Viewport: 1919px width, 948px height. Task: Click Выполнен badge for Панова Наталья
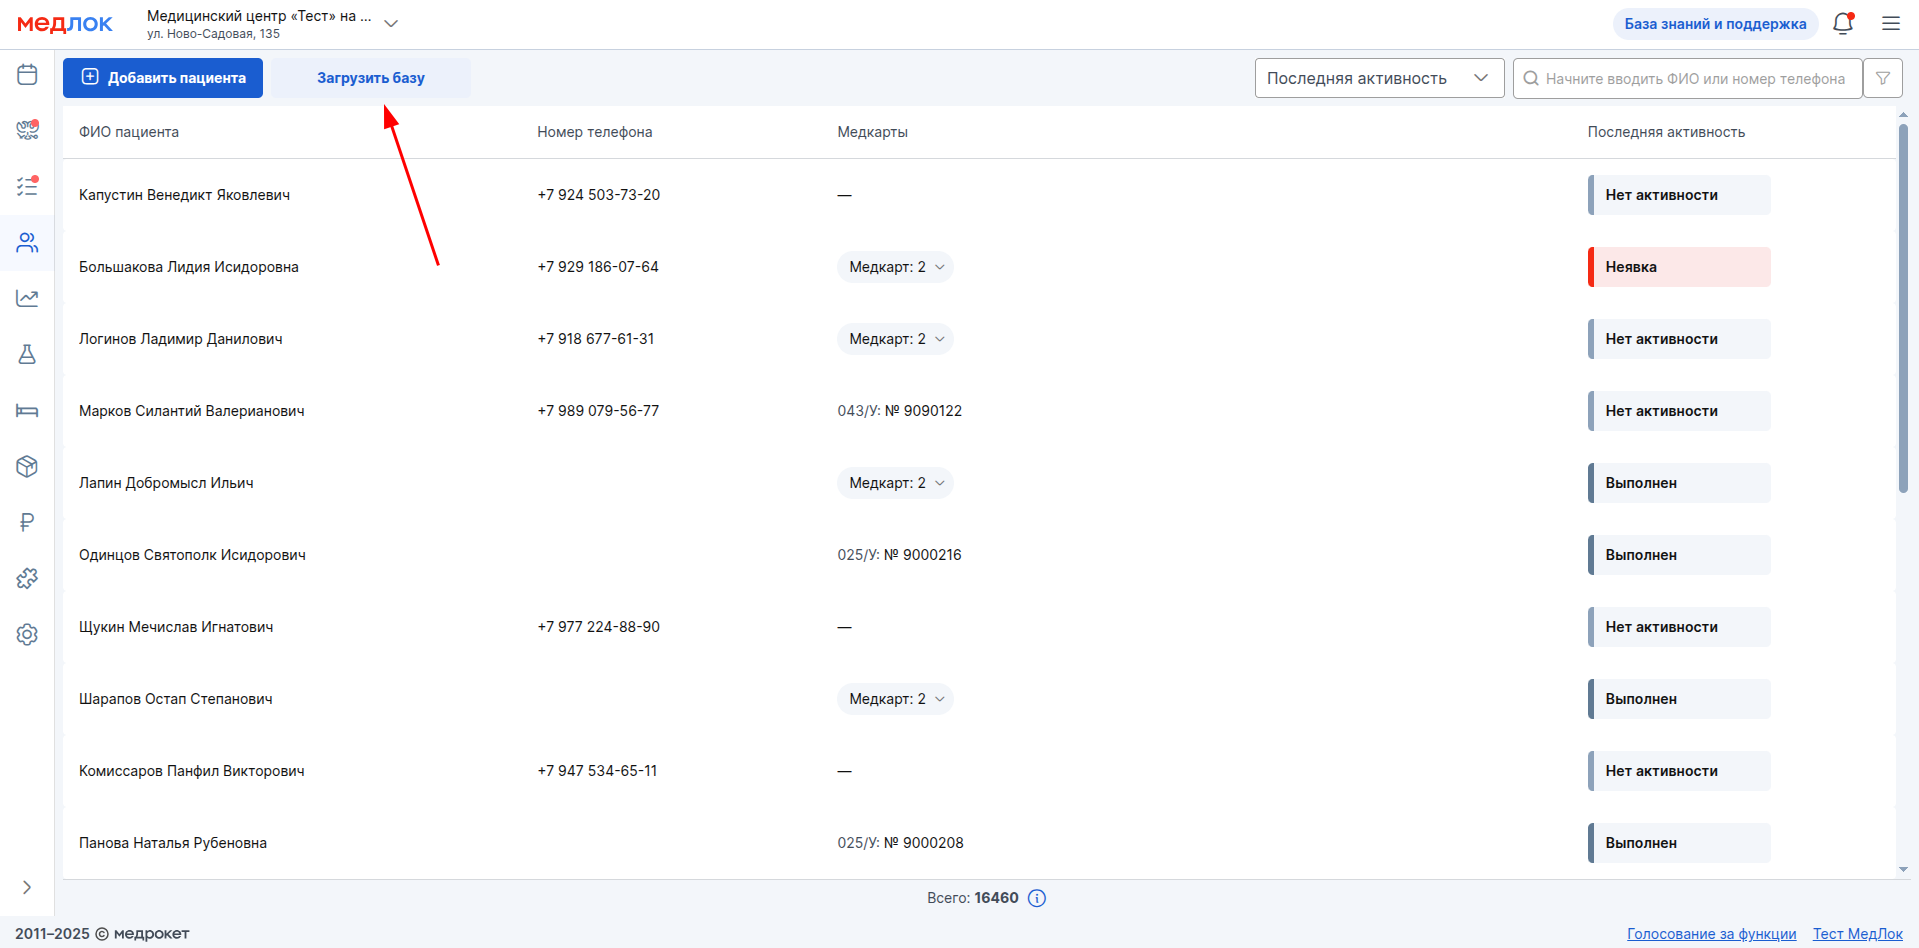[x=1679, y=843]
